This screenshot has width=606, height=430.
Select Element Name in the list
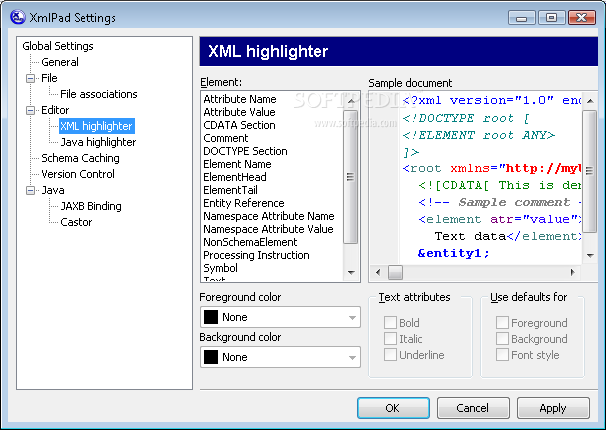click(237, 164)
